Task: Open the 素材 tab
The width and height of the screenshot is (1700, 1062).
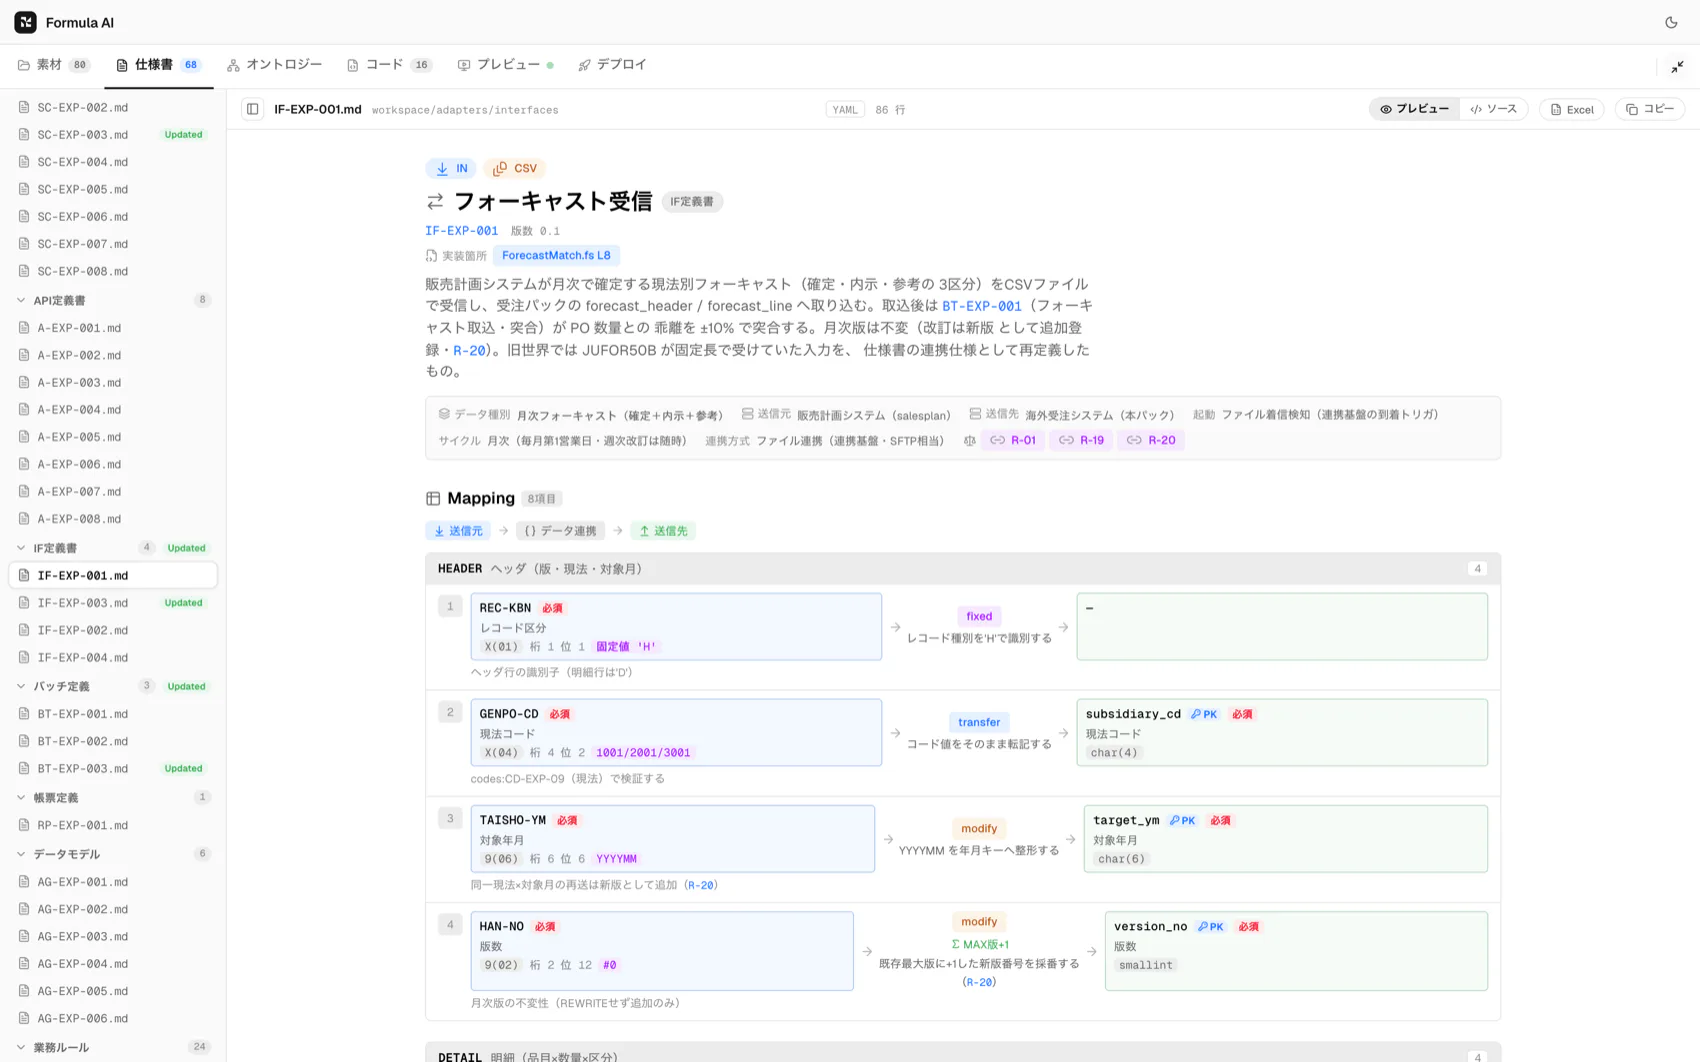Action: 54,65
